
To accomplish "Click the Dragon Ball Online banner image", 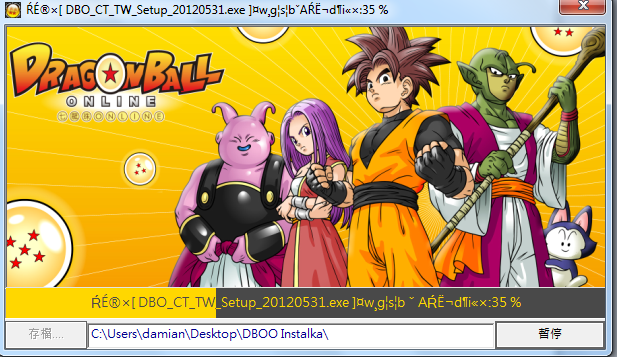I will (x=305, y=157).
